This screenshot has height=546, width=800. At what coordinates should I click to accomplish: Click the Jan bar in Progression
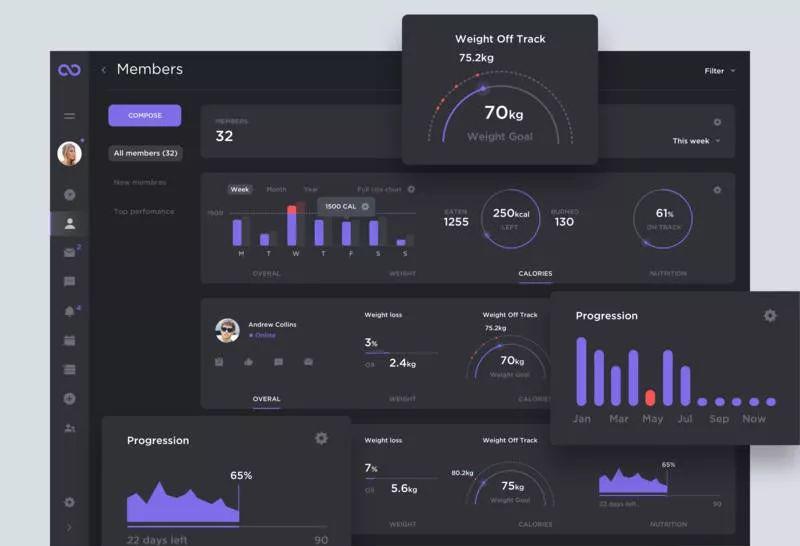point(582,371)
